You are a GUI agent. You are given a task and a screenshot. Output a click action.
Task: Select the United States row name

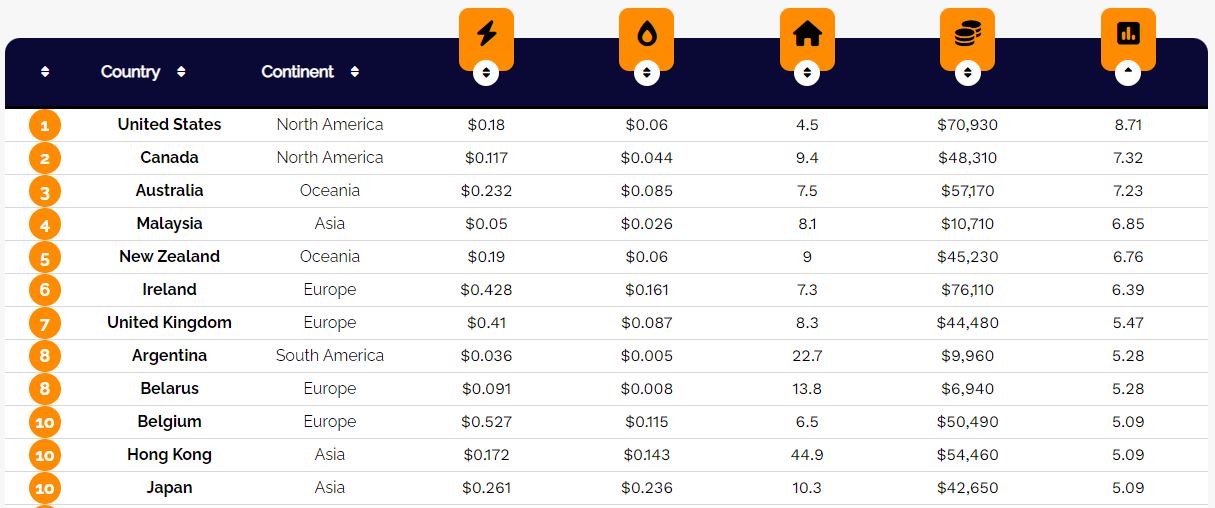[169, 125]
